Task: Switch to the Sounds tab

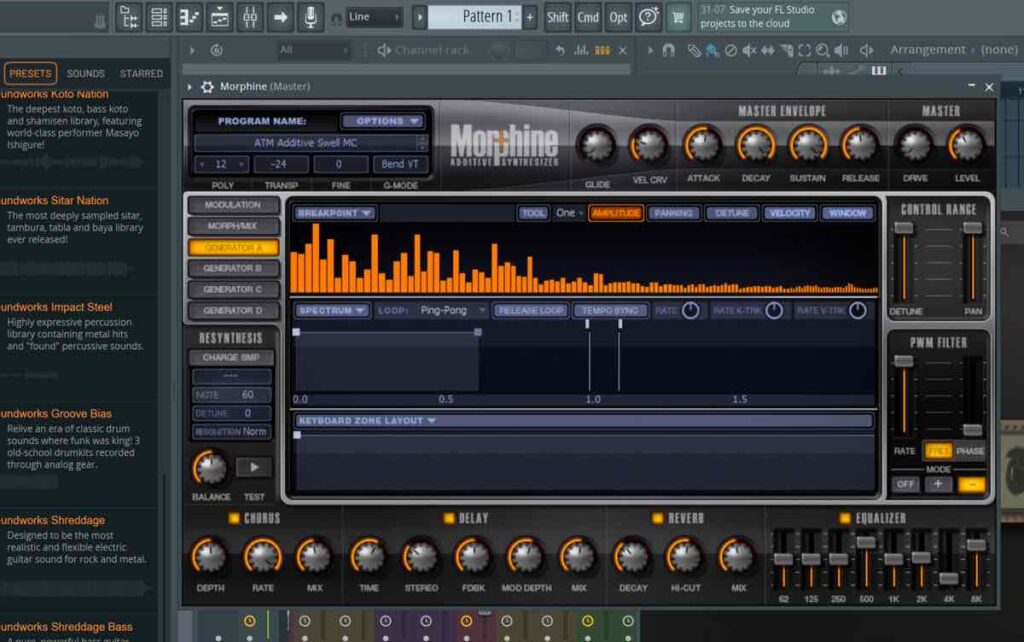Action: 86,74
